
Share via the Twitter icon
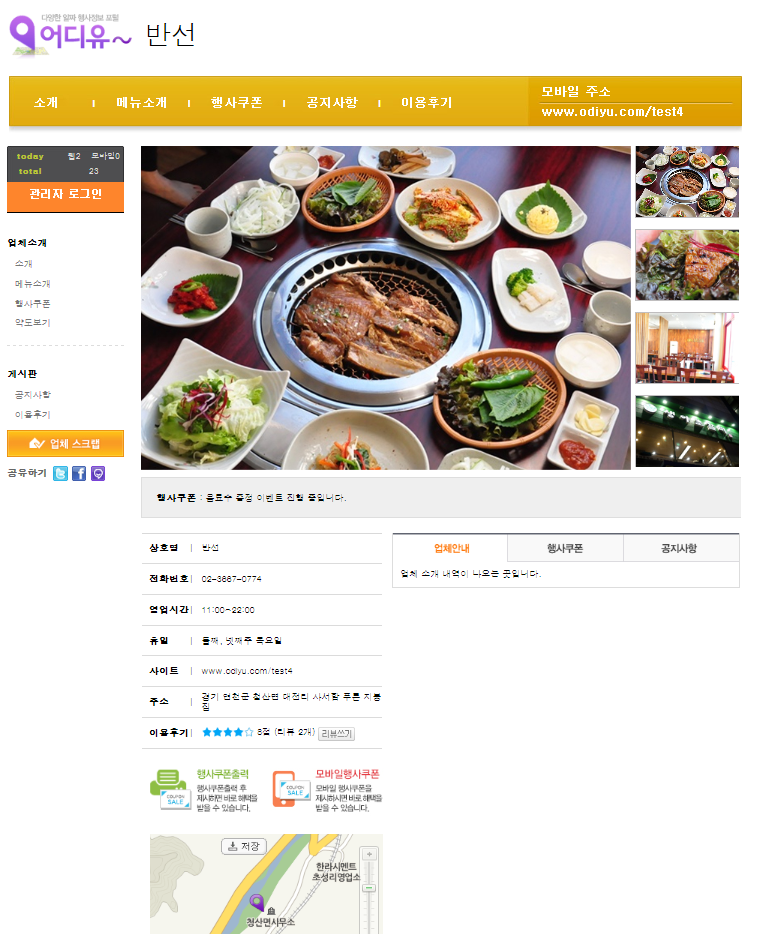[60, 474]
